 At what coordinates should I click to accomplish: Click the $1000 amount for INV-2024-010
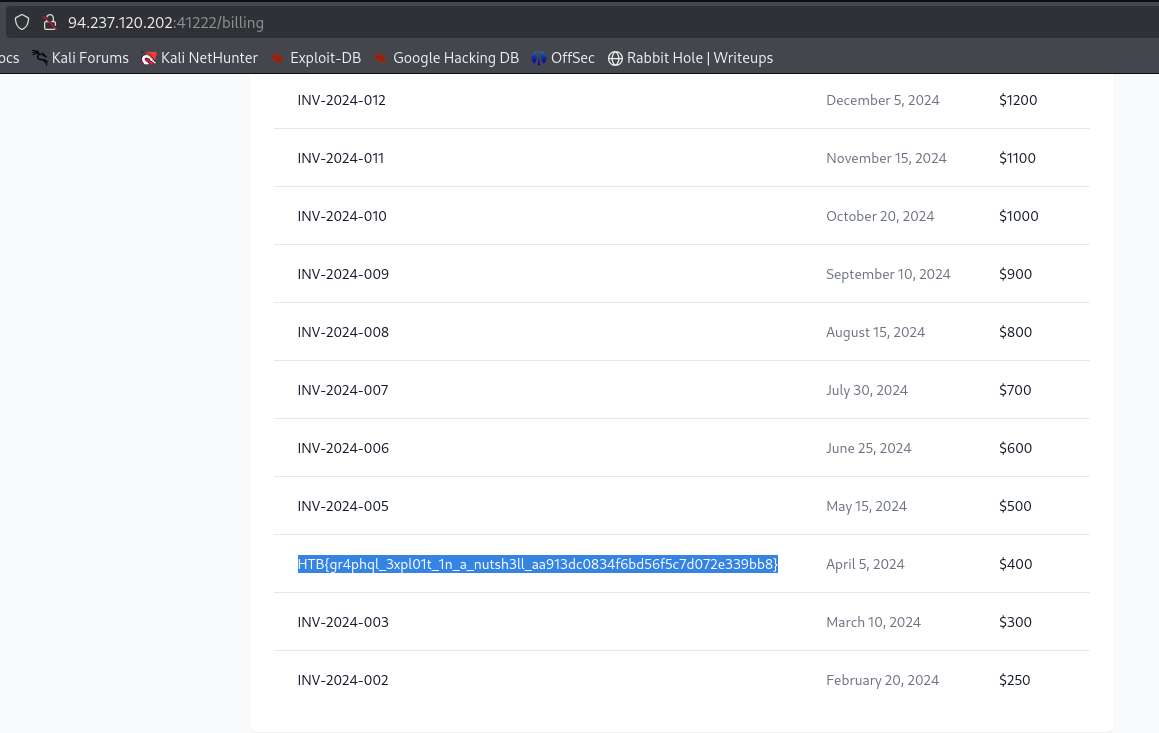(1018, 216)
